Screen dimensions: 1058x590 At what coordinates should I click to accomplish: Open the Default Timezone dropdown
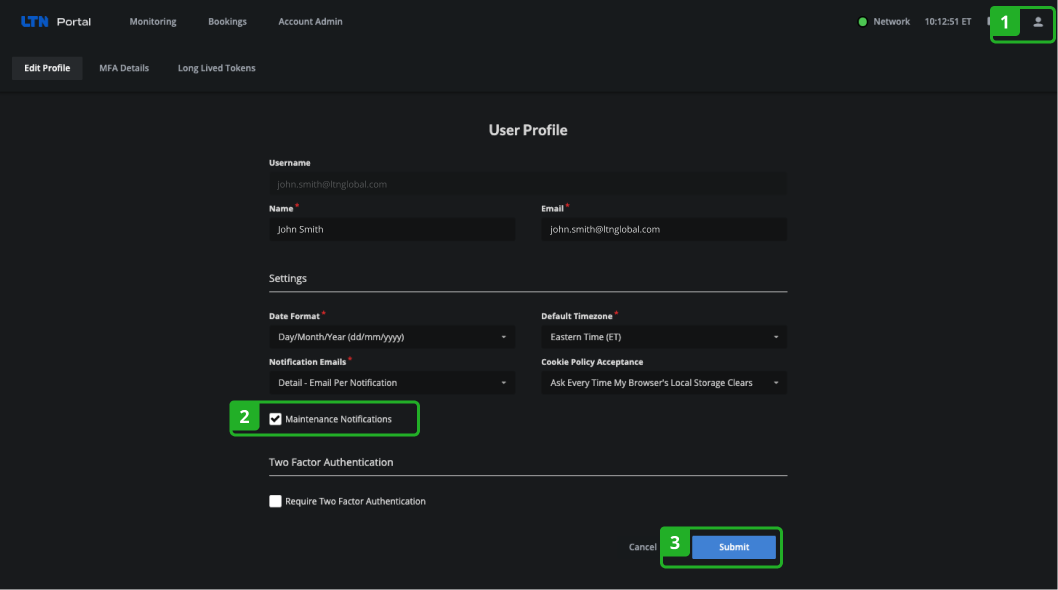[x=664, y=337]
